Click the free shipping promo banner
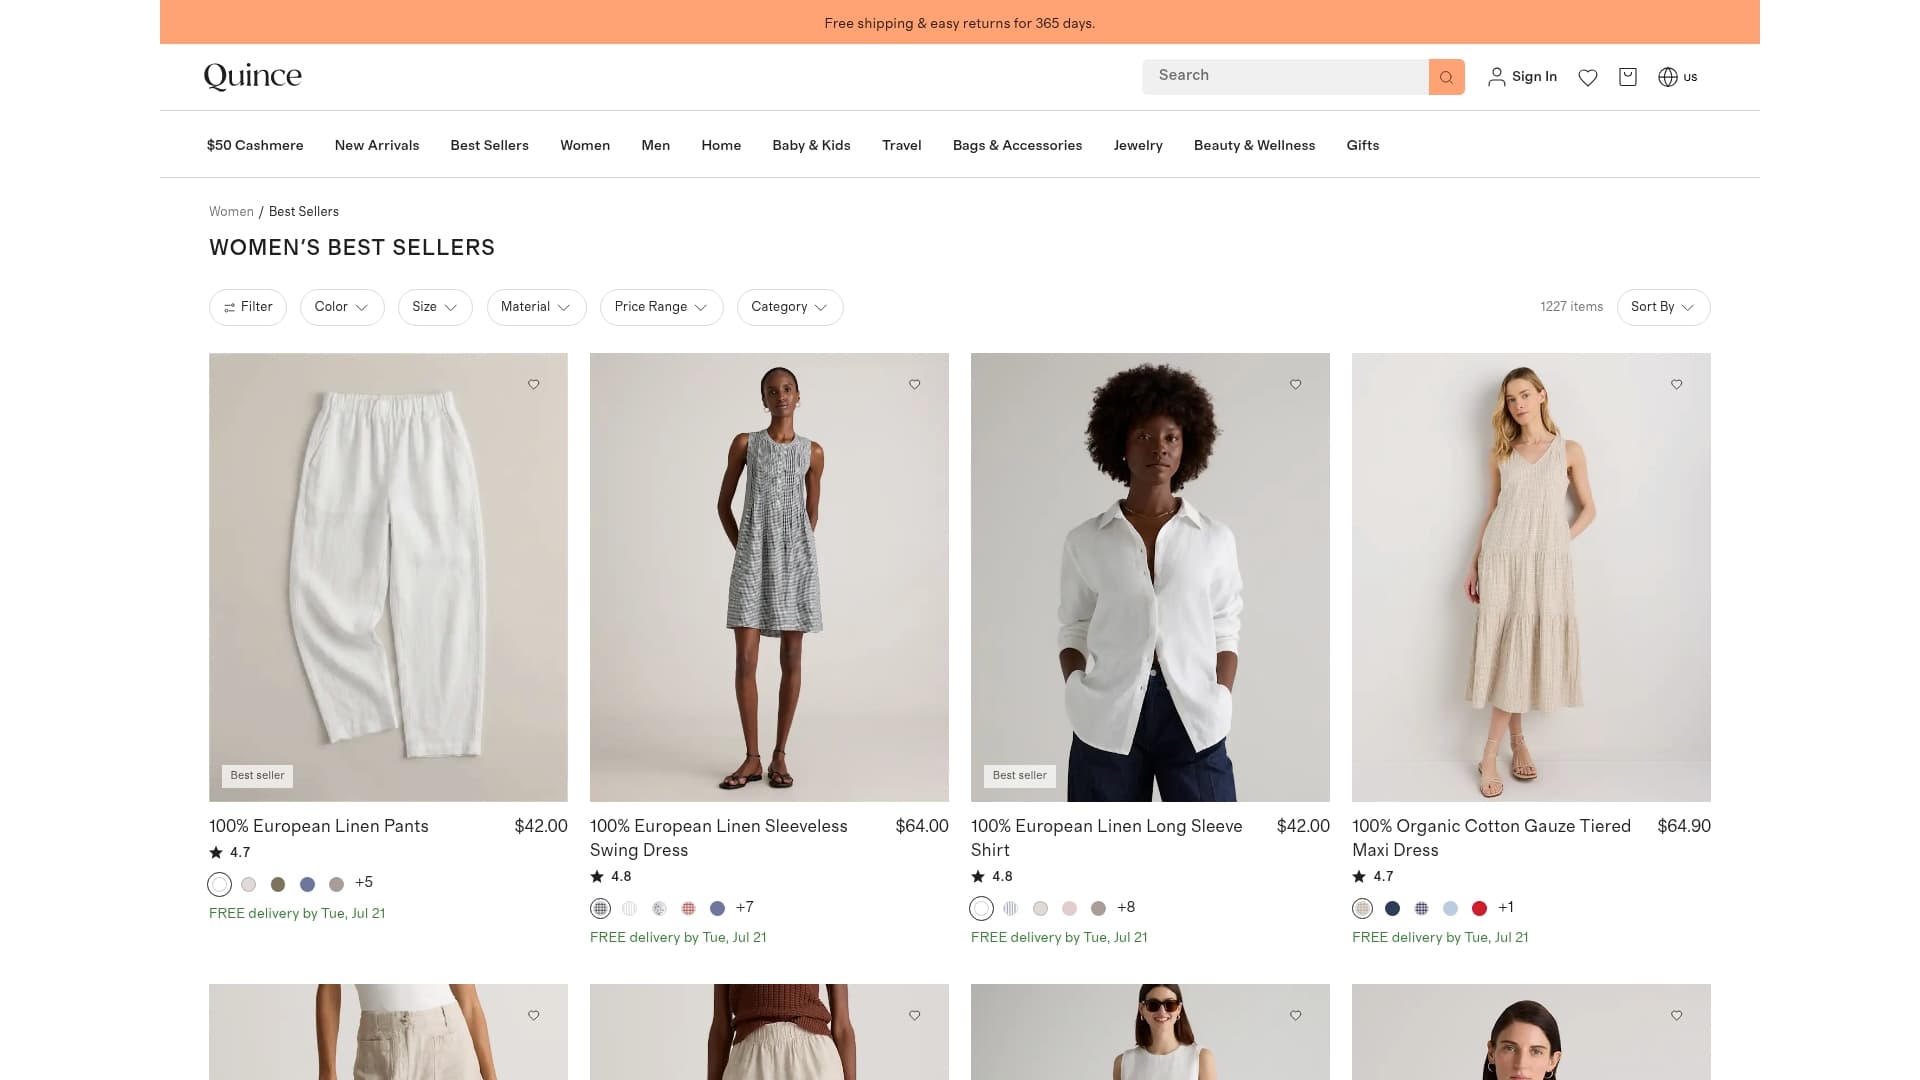Screen dimensions: 1920x1080 click(x=960, y=22)
